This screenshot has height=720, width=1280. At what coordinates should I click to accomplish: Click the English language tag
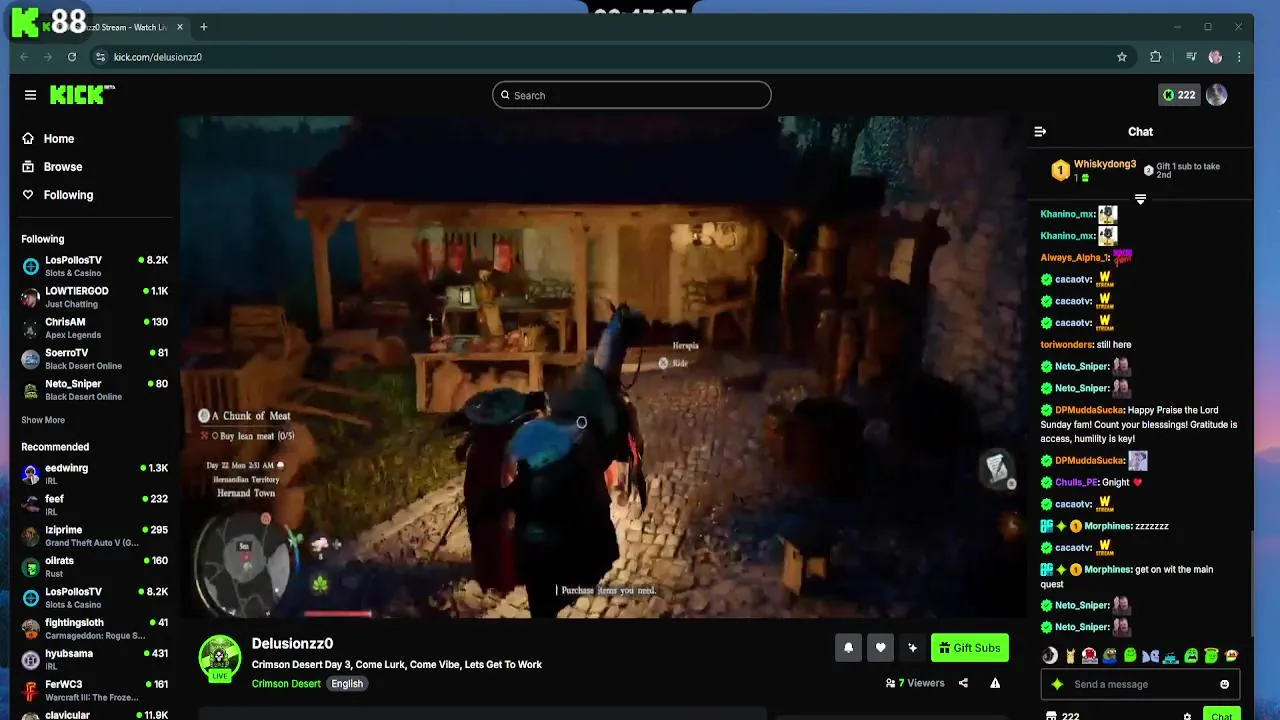(x=347, y=684)
